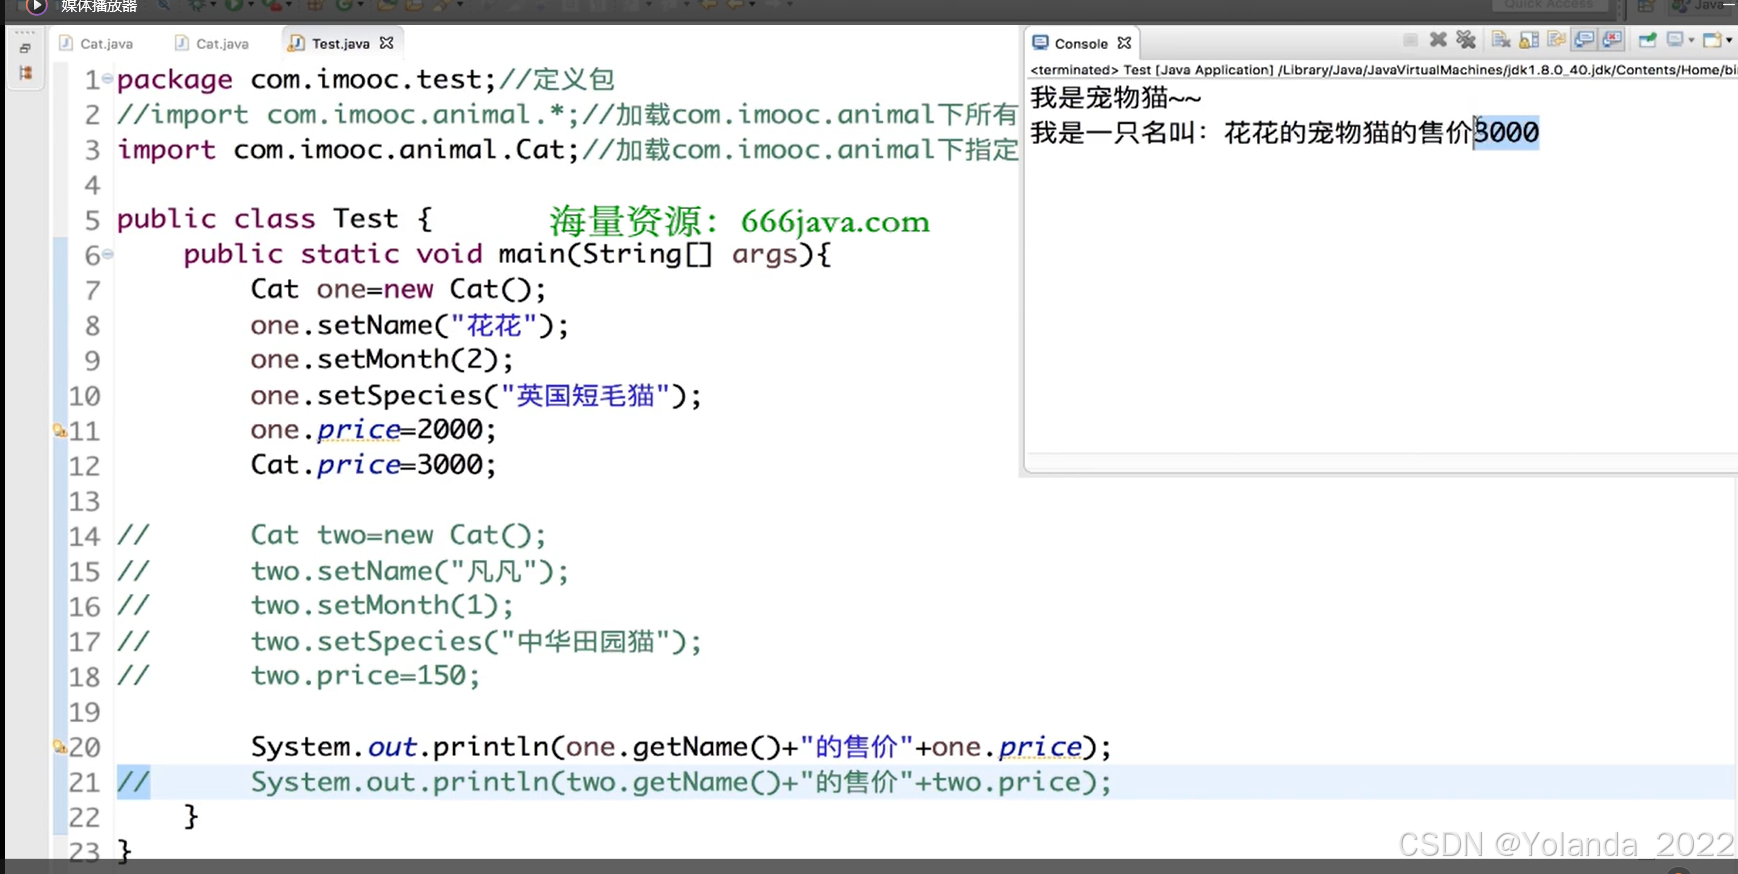Click the warning marker on line 11
1738x874 pixels.
tap(60, 431)
